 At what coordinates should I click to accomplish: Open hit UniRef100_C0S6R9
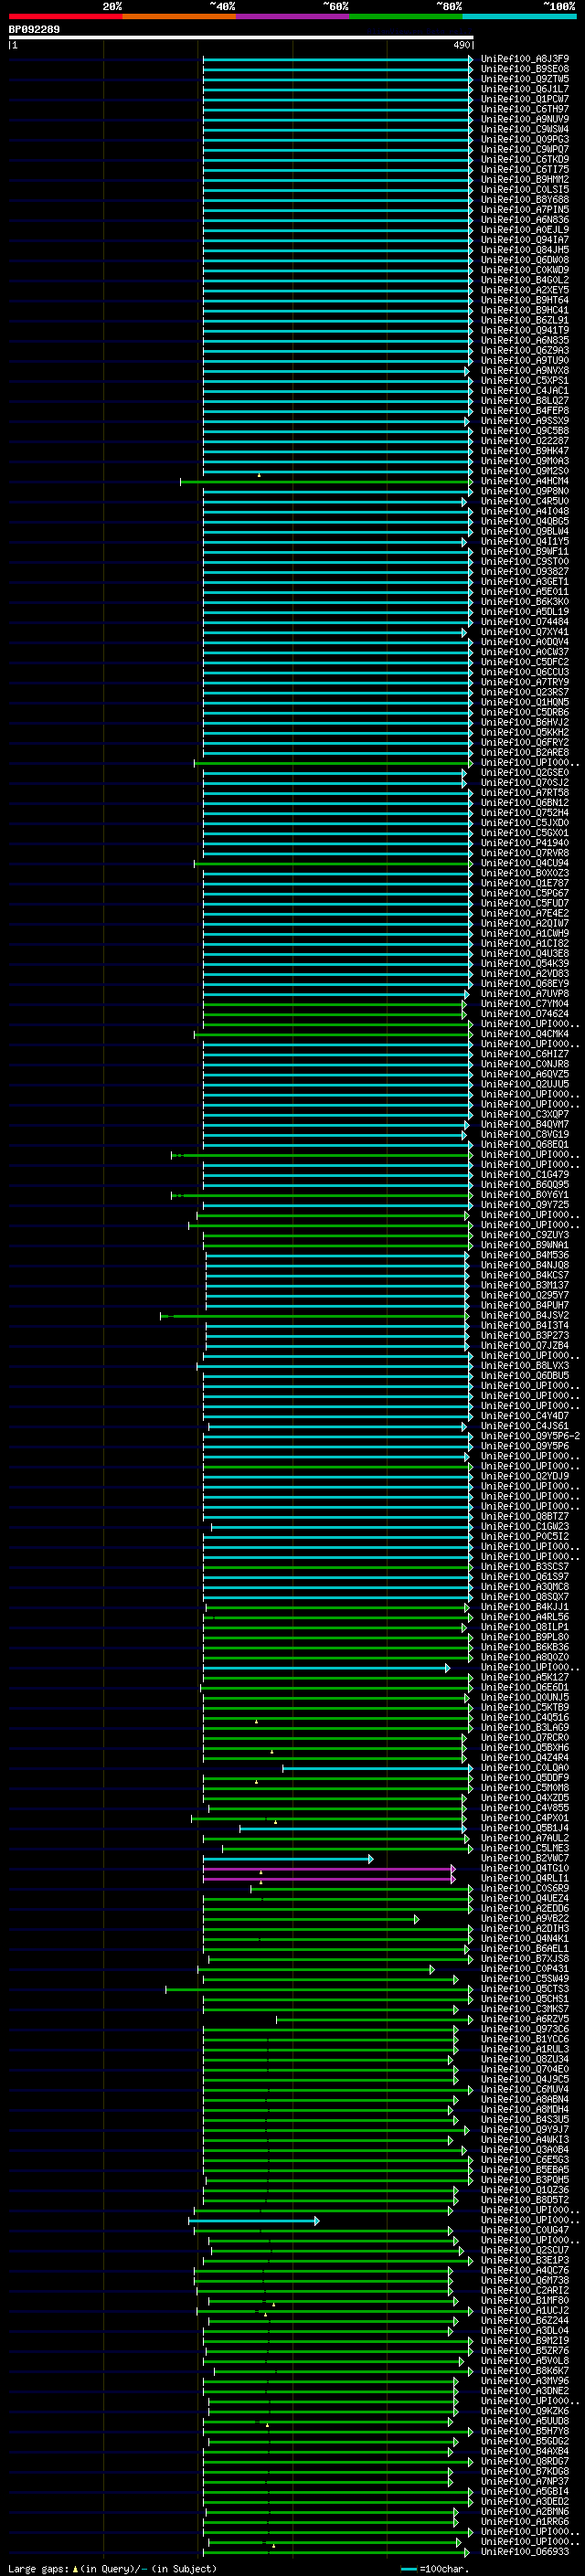[x=524, y=1888]
